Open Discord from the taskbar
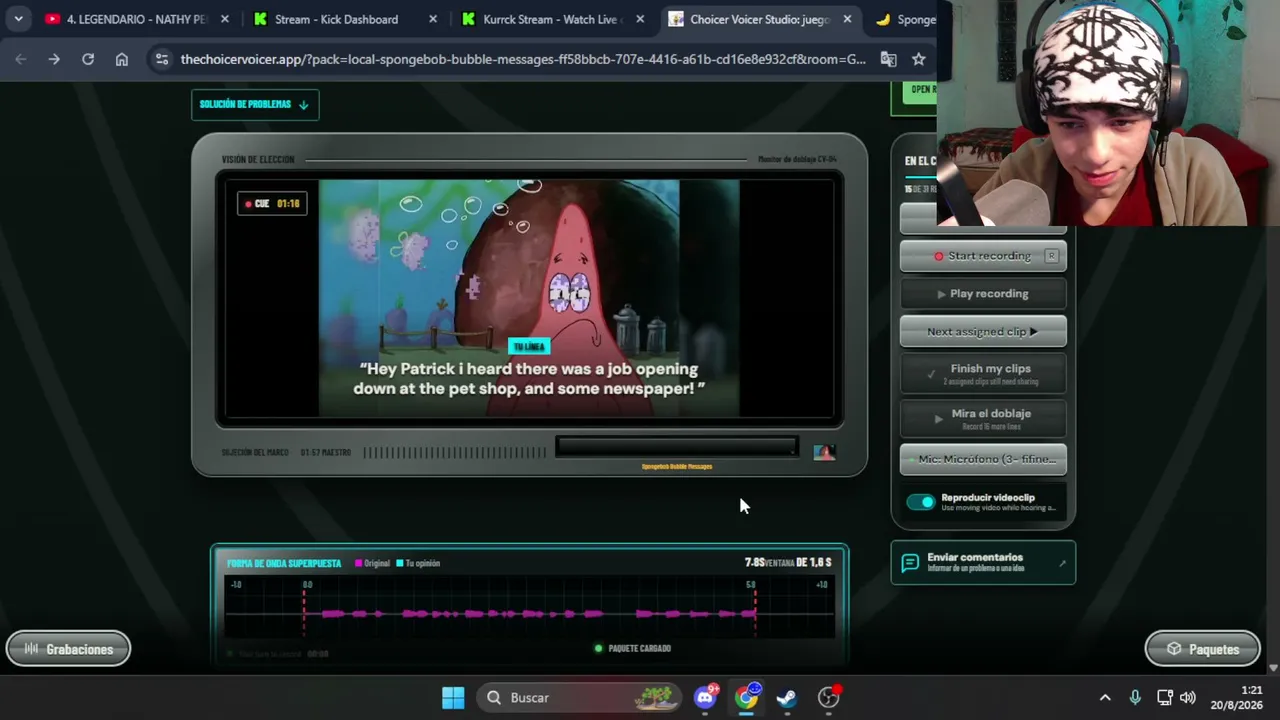 tap(706, 697)
